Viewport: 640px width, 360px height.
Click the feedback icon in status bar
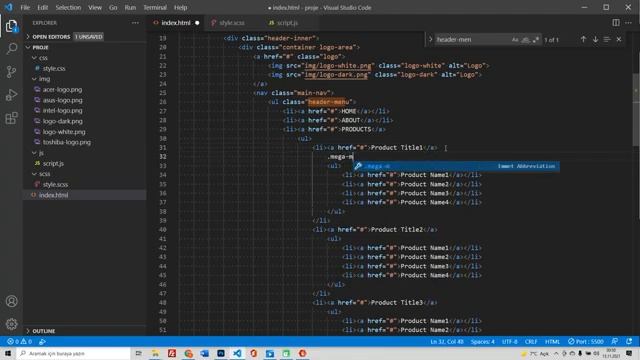[x=615, y=341]
